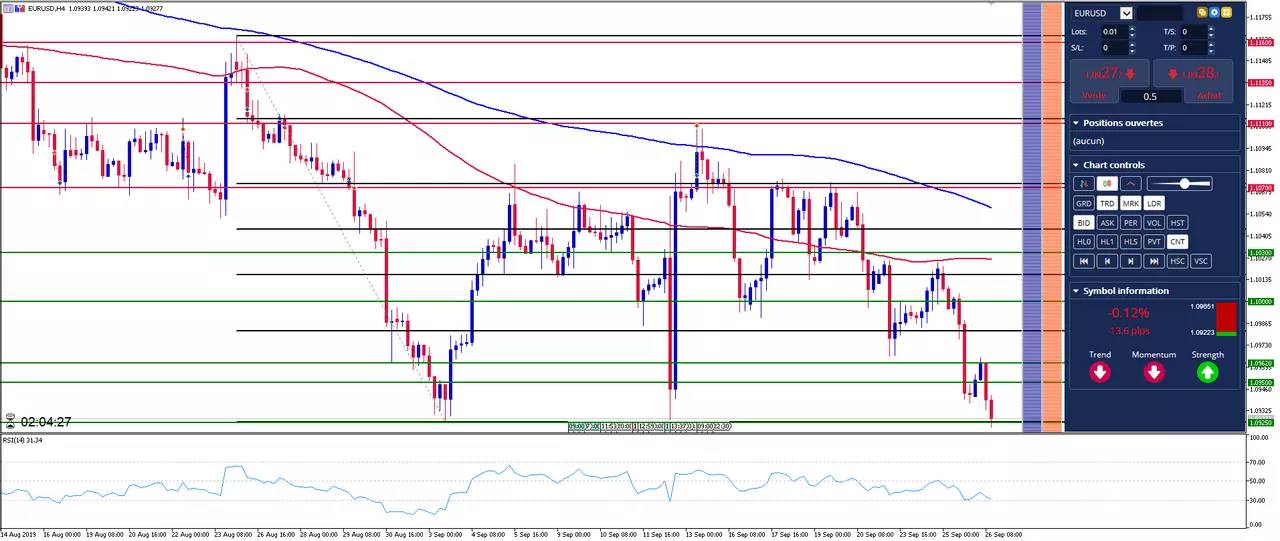The width and height of the screenshot is (1280, 541).
Task: Jump chart to start with rewind icon
Action: [x=1084, y=261]
